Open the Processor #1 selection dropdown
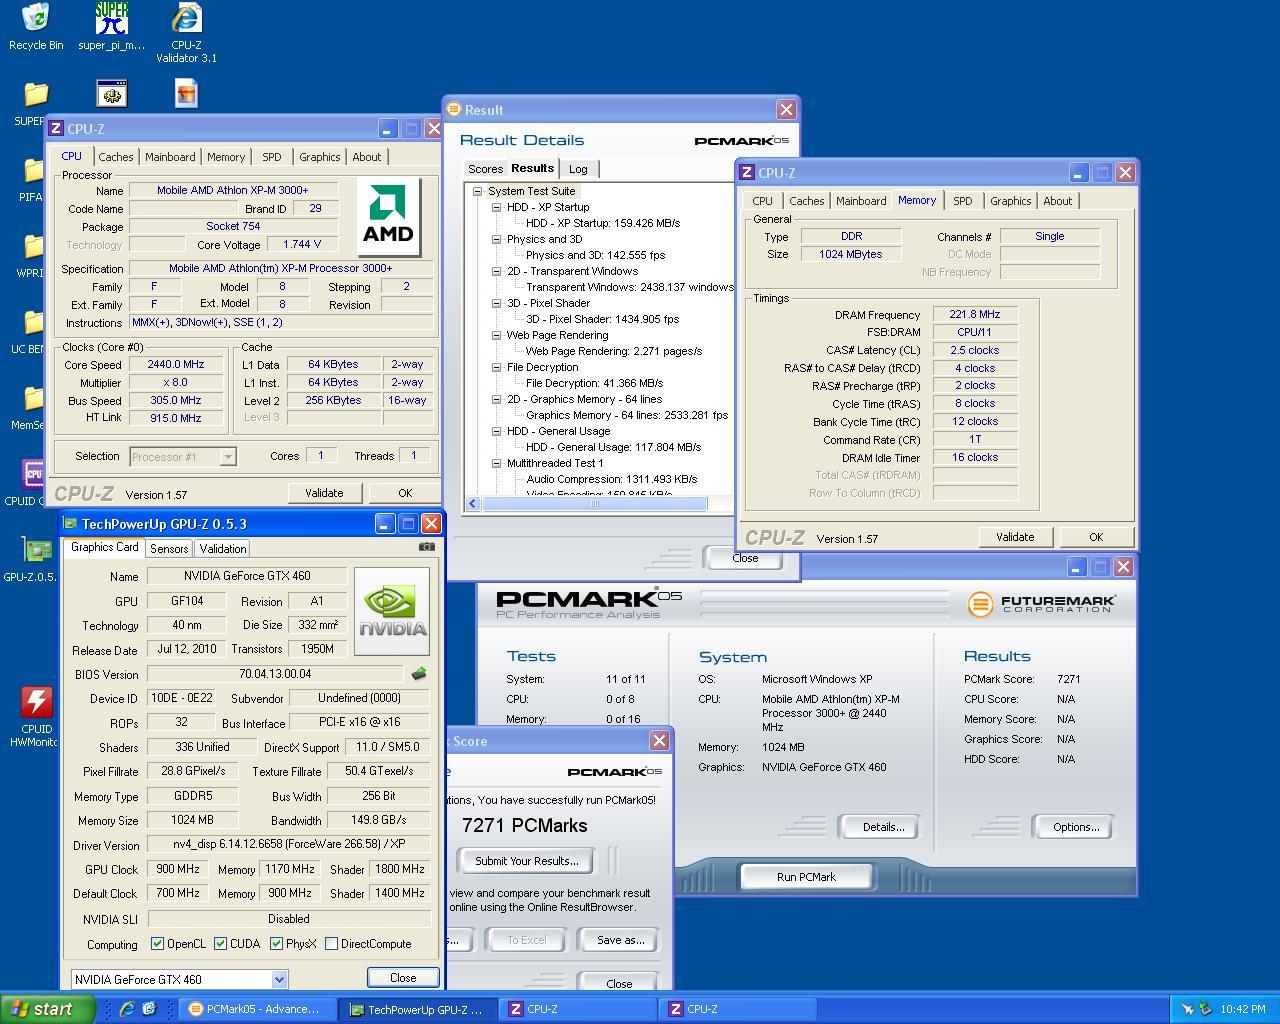This screenshot has width=1280, height=1024. [x=228, y=457]
